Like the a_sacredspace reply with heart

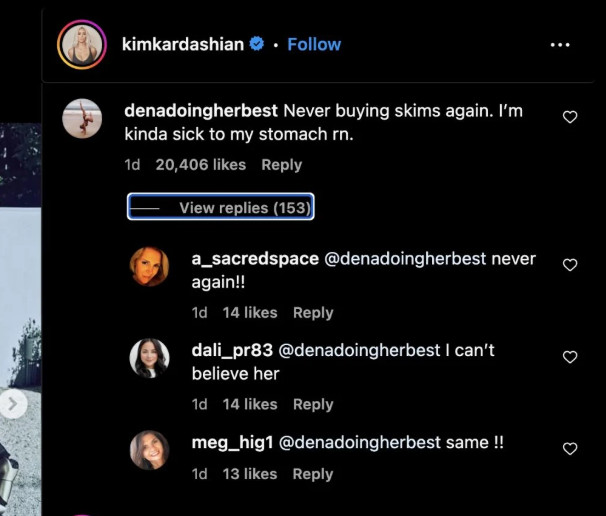click(570, 265)
